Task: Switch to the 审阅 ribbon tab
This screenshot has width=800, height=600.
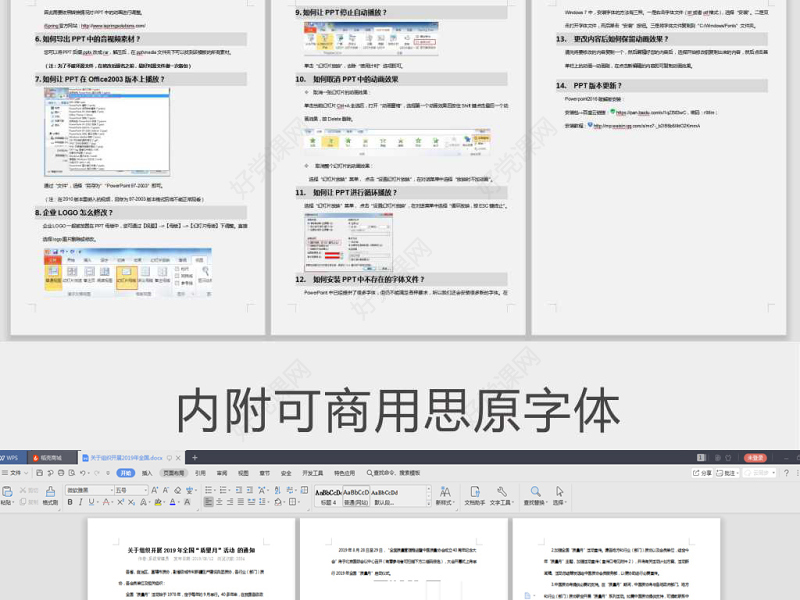Action: point(220,472)
